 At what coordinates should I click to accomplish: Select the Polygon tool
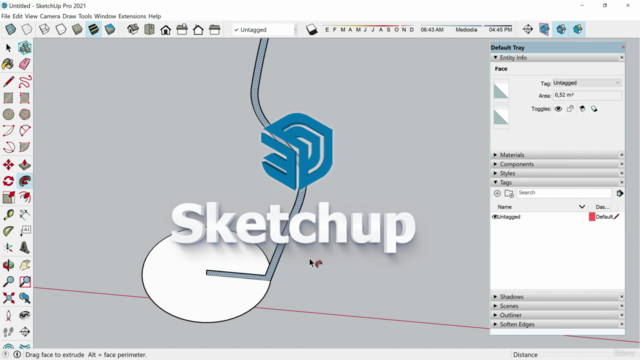click(24, 114)
